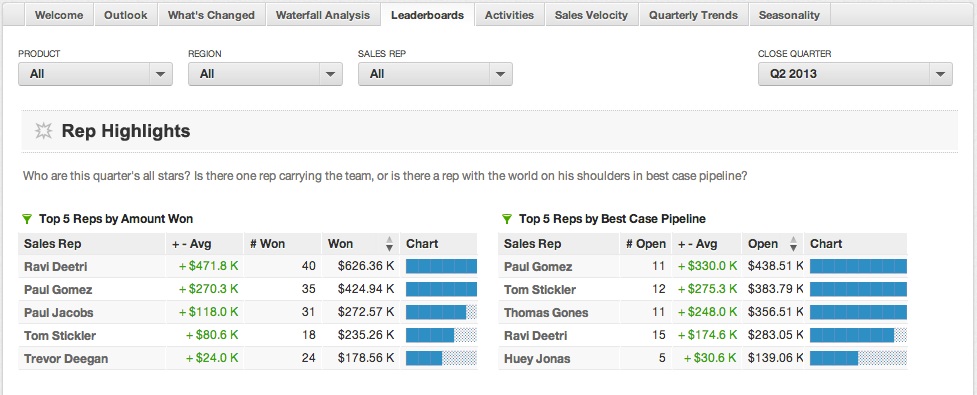Select the Seasonality tab
This screenshot has width=977, height=395.
point(789,15)
